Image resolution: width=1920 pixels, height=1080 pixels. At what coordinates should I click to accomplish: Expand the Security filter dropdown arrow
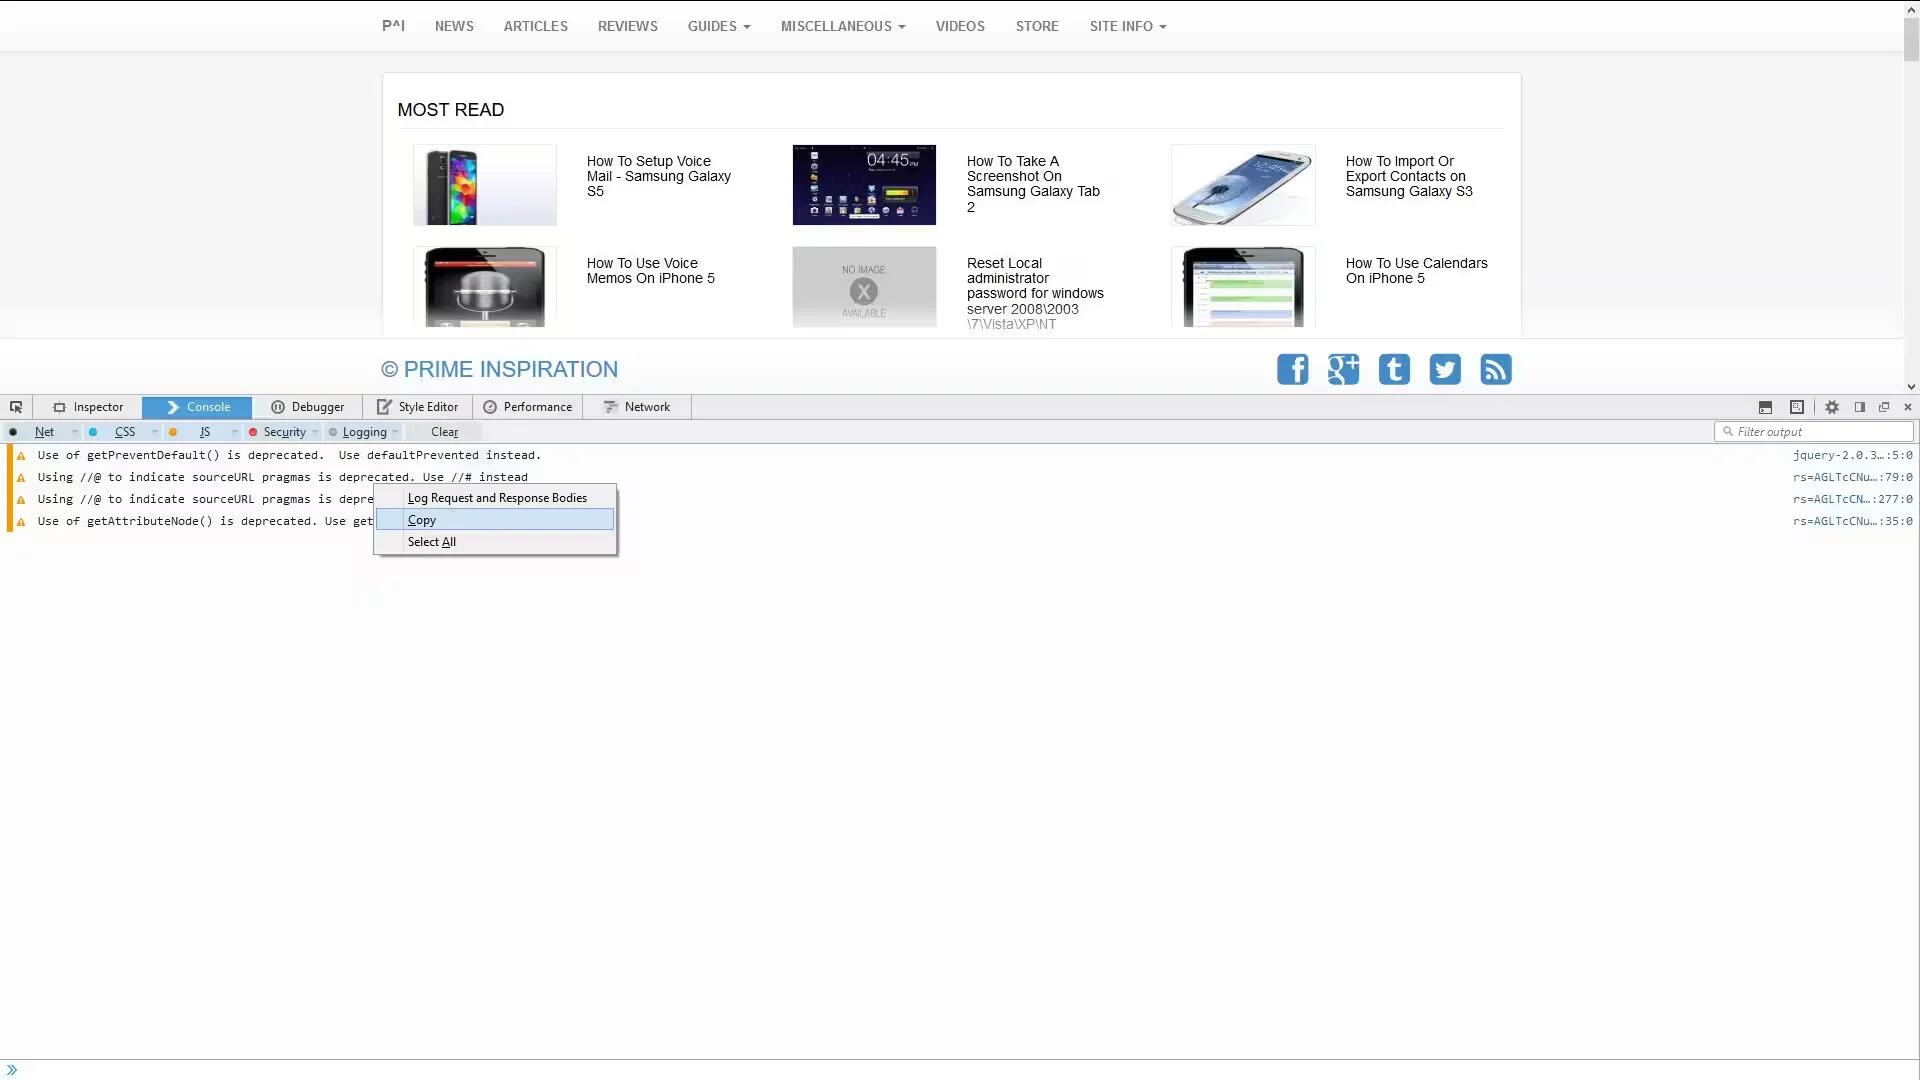pyautogui.click(x=315, y=432)
